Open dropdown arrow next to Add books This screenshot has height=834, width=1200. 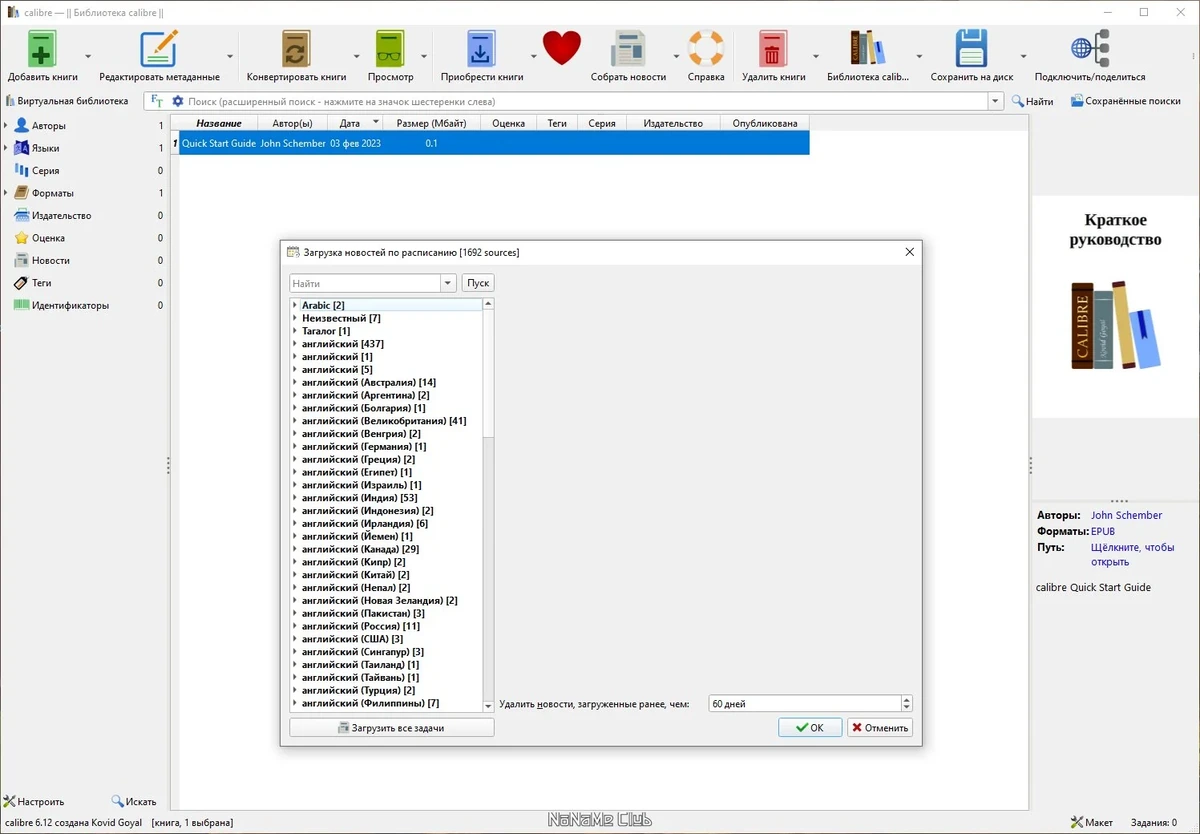pos(88,56)
